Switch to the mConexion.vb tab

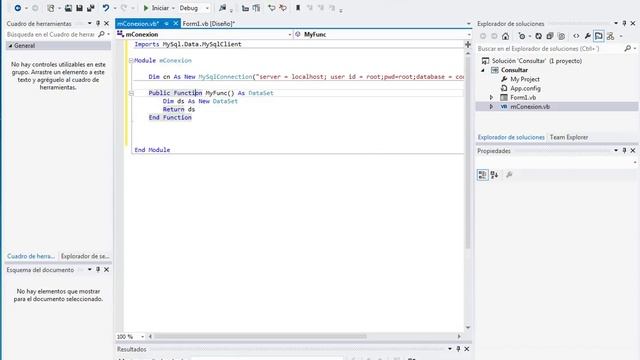pos(138,24)
